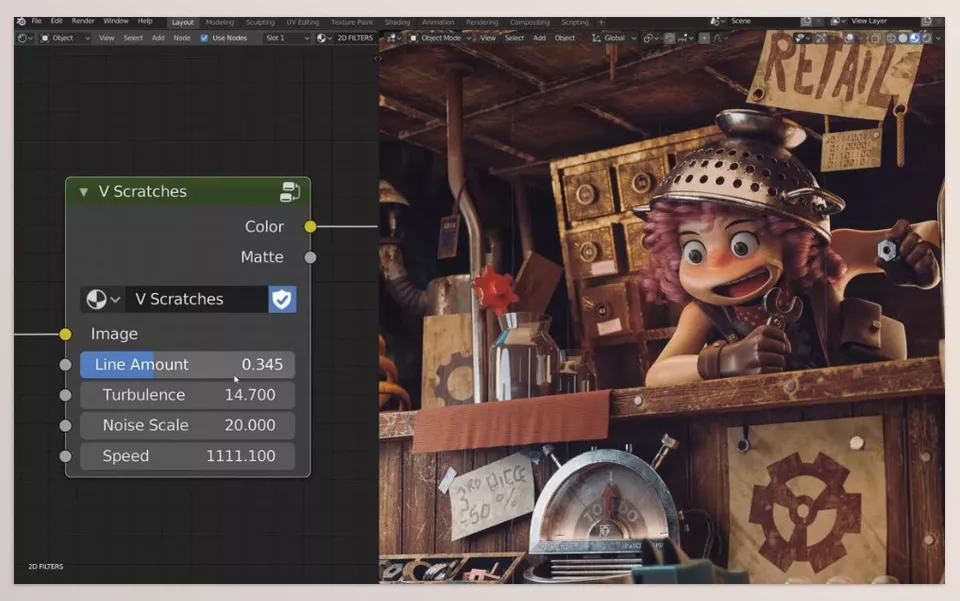Switch to the Compositing workspace tab
This screenshot has width=960, height=601.
coord(530,22)
